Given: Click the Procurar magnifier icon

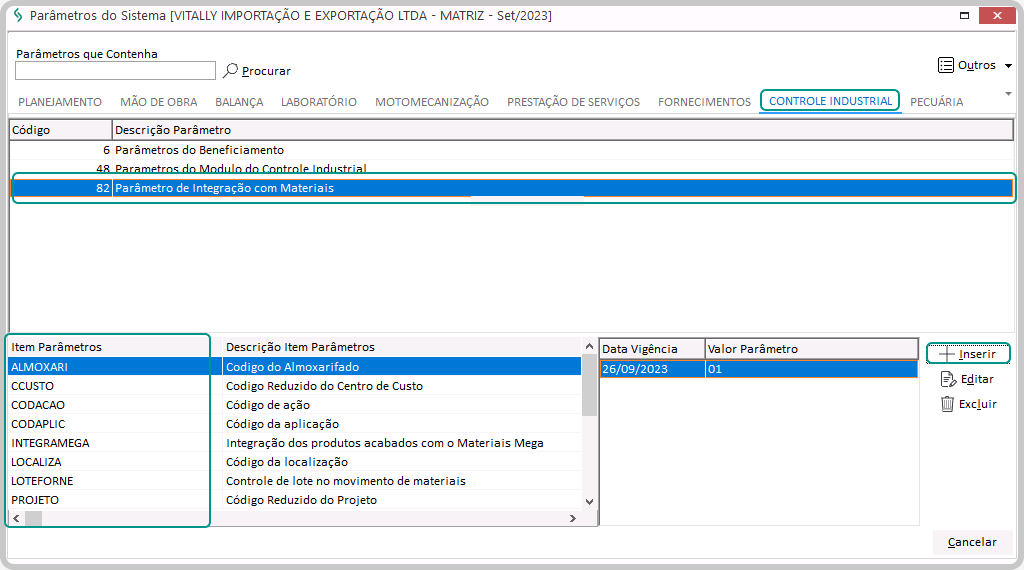Looking at the screenshot, I should click(x=231, y=71).
